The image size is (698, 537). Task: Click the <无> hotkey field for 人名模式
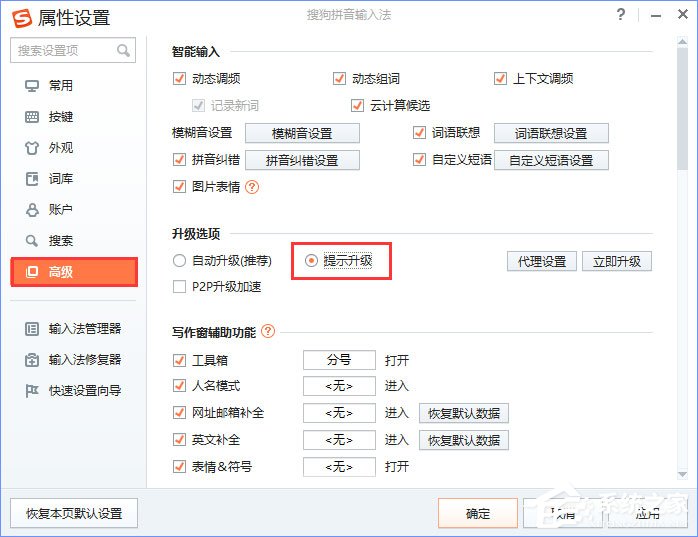coord(339,386)
